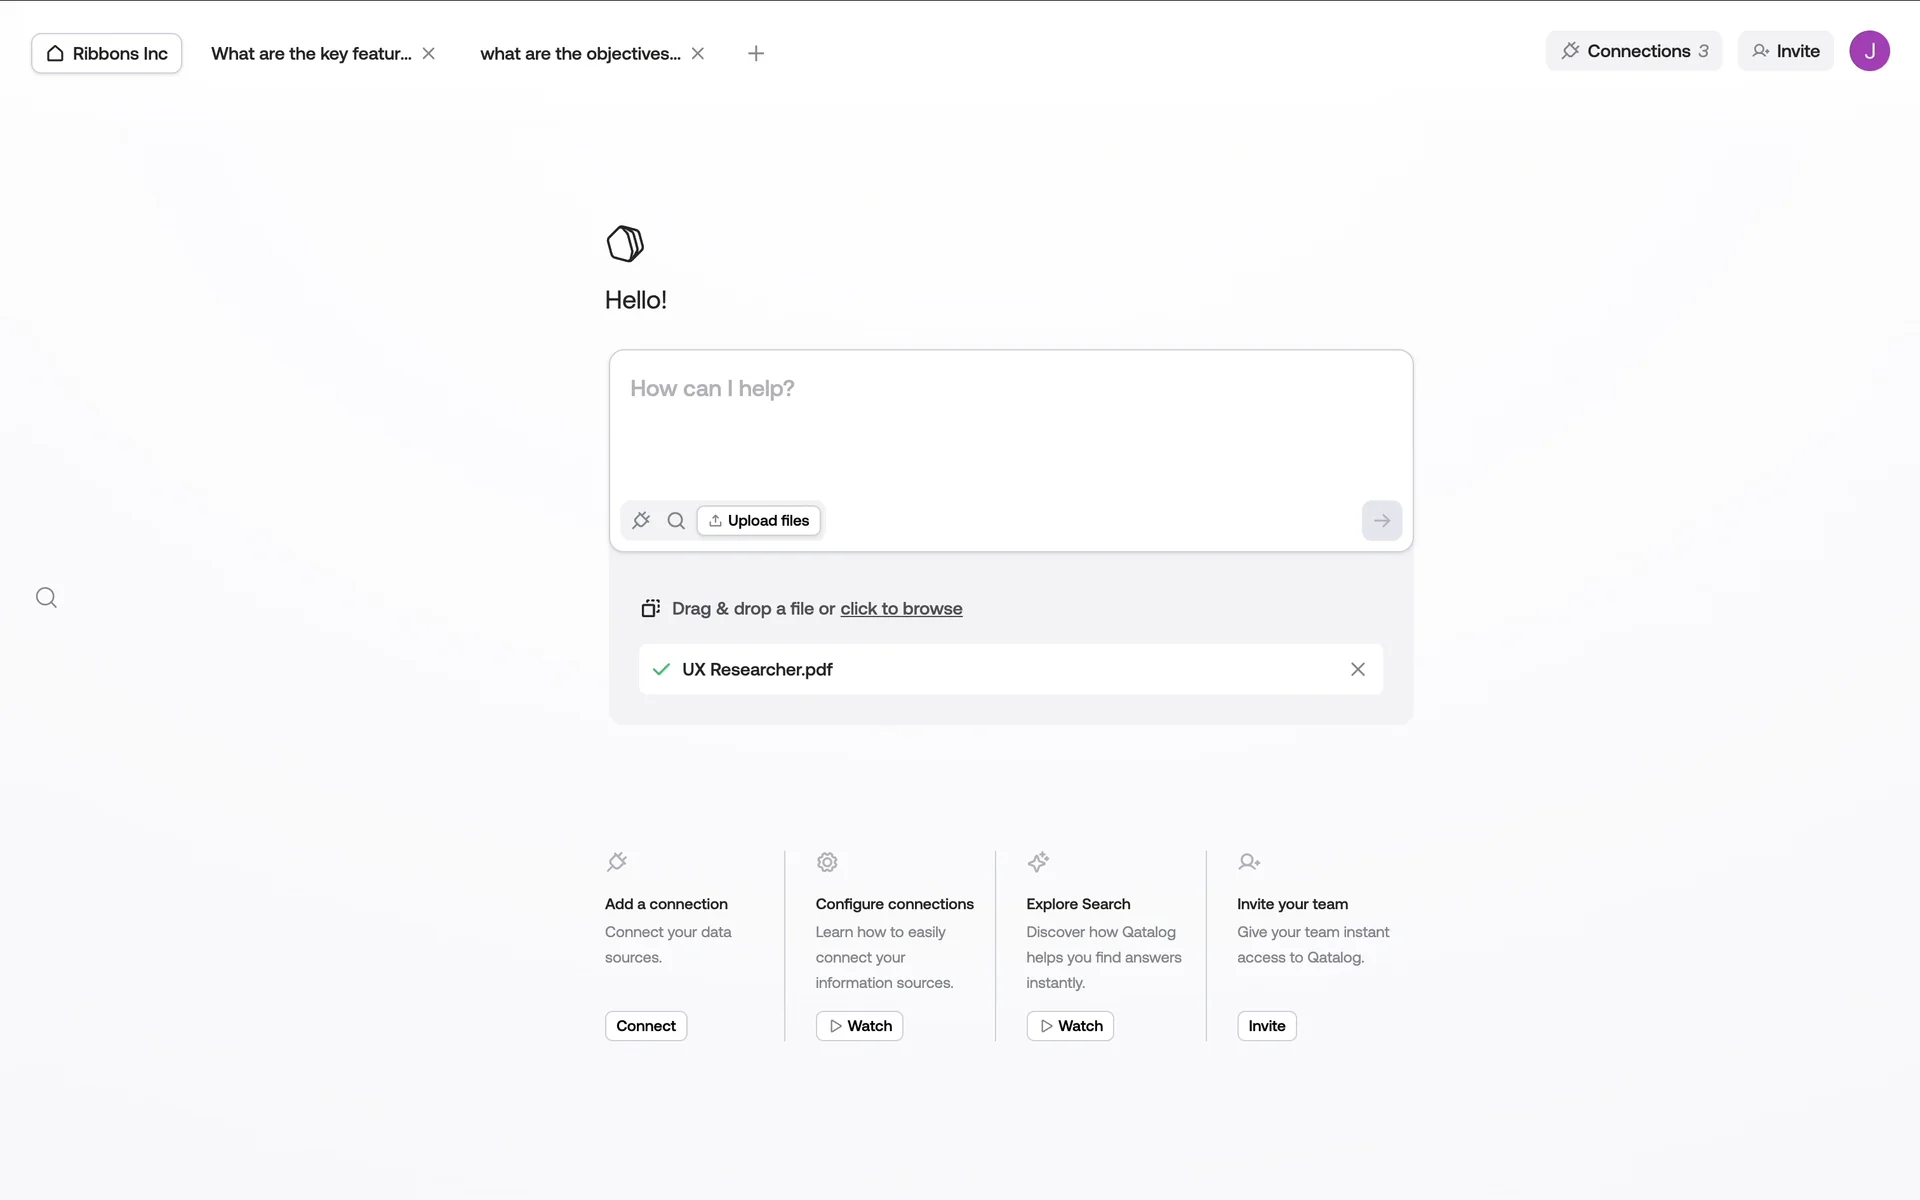Open the user avatar J menu
1920x1200 pixels.
(x=1868, y=51)
